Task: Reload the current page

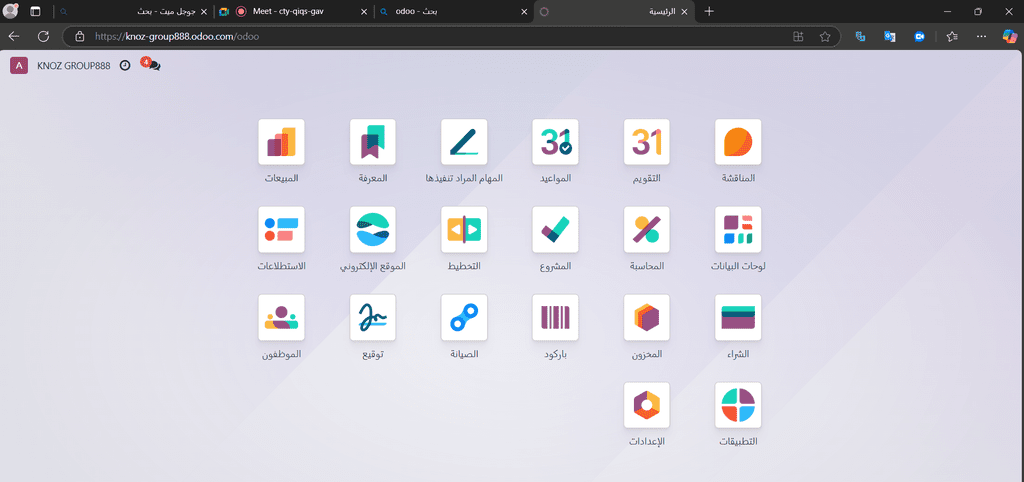Action: [x=43, y=37]
